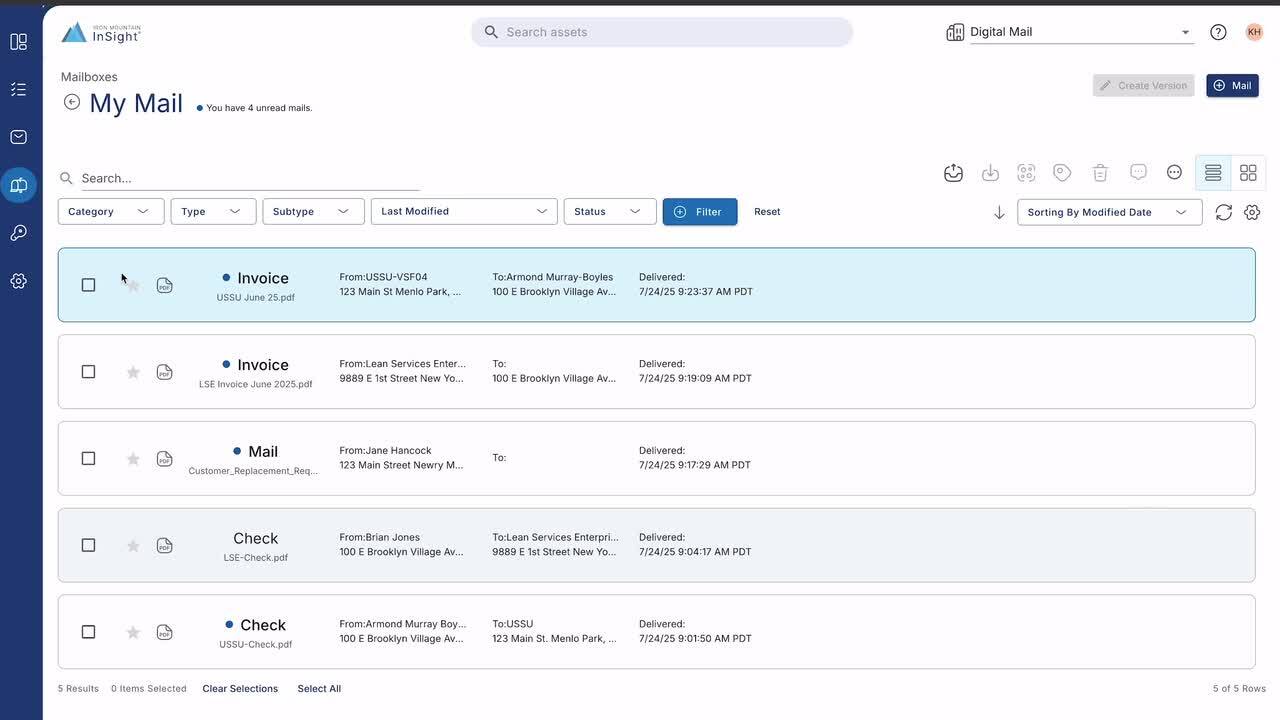
Task: Open the comment bubble icon
Action: (1138, 172)
